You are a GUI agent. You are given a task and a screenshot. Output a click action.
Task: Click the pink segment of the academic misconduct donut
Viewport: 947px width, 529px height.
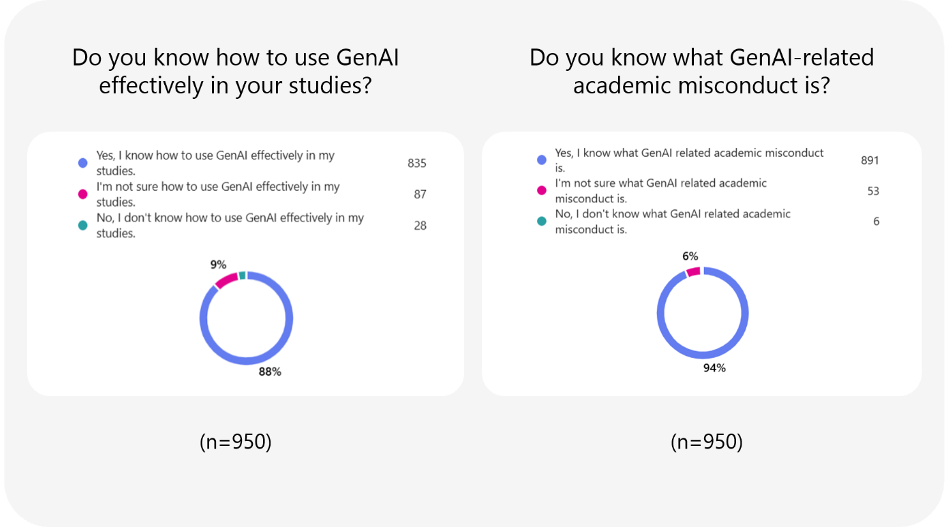pyautogui.click(x=692, y=272)
